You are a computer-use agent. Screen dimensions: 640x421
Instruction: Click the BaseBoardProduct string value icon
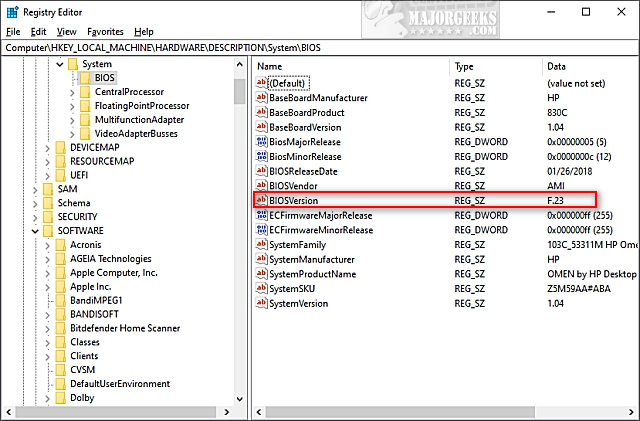coord(261,112)
